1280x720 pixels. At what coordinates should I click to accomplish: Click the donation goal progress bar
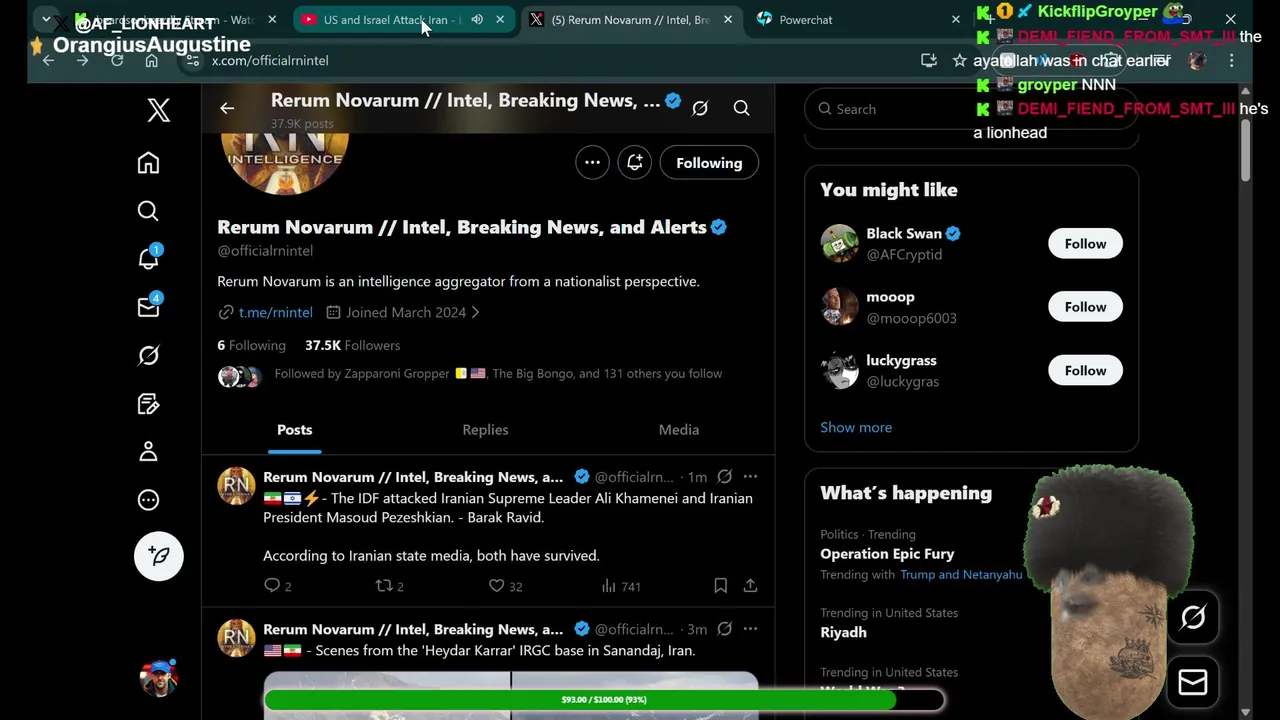tap(603, 700)
